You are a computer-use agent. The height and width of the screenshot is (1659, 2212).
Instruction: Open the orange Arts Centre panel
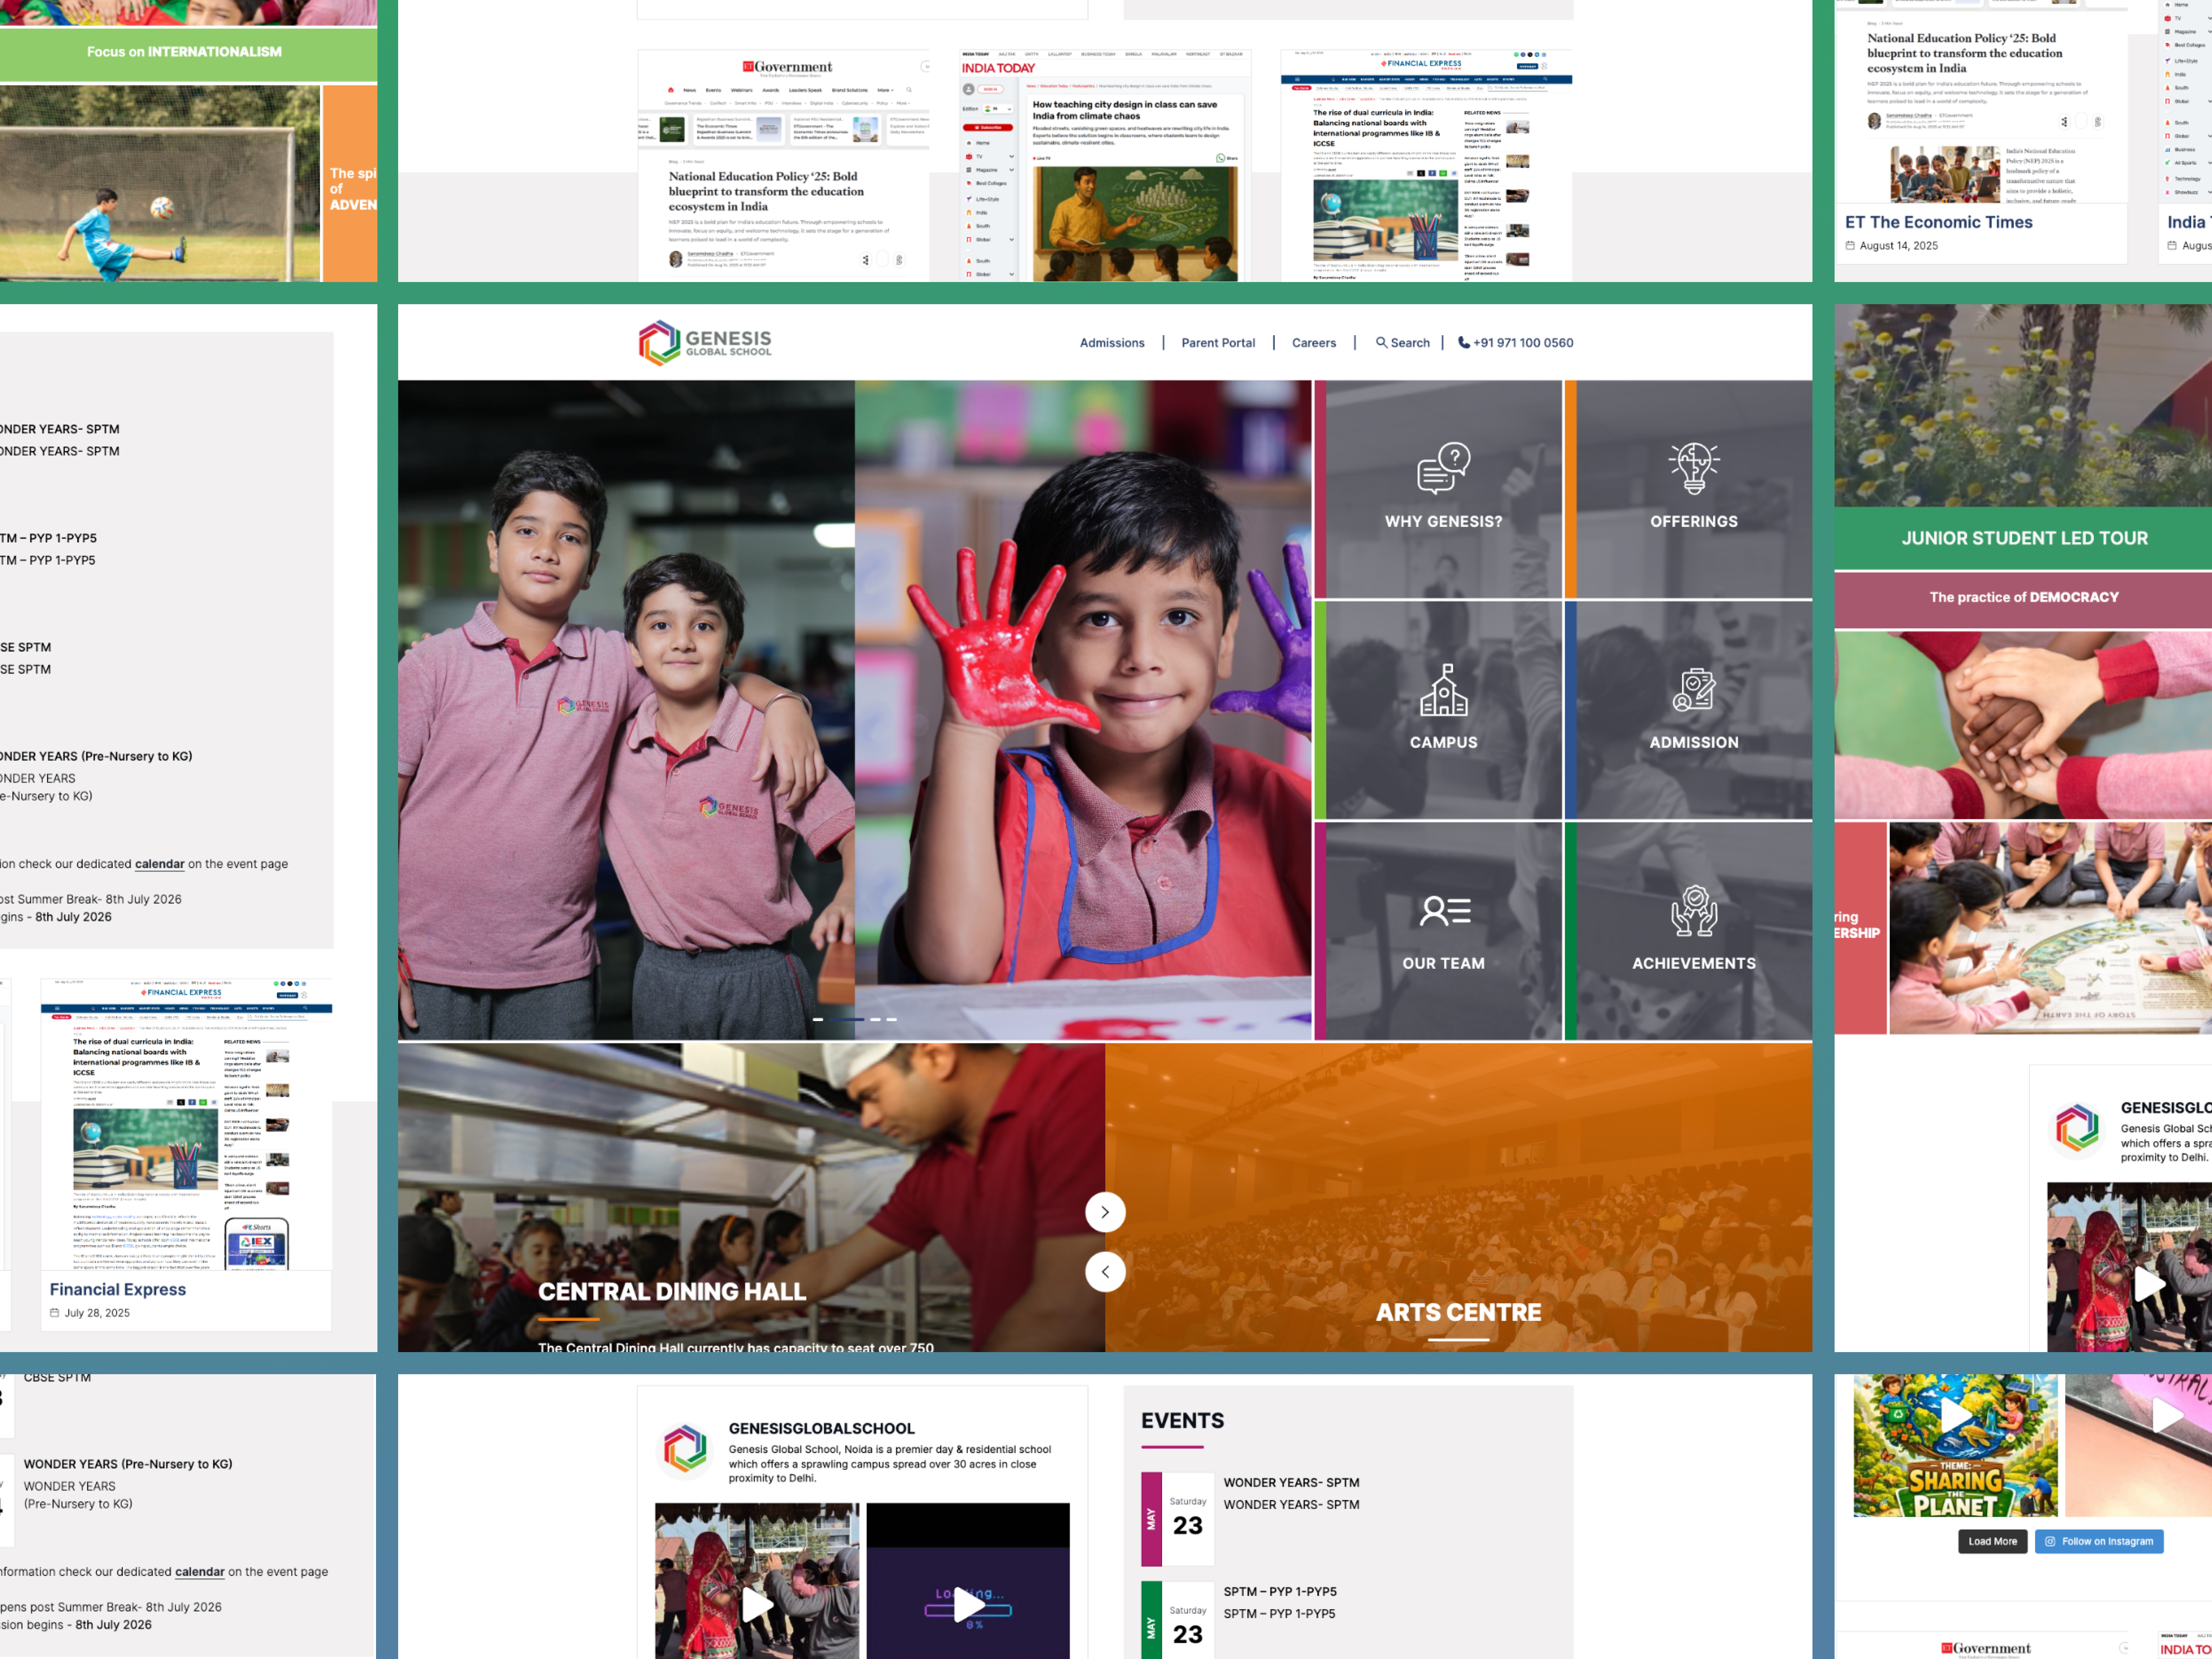pos(1459,1198)
